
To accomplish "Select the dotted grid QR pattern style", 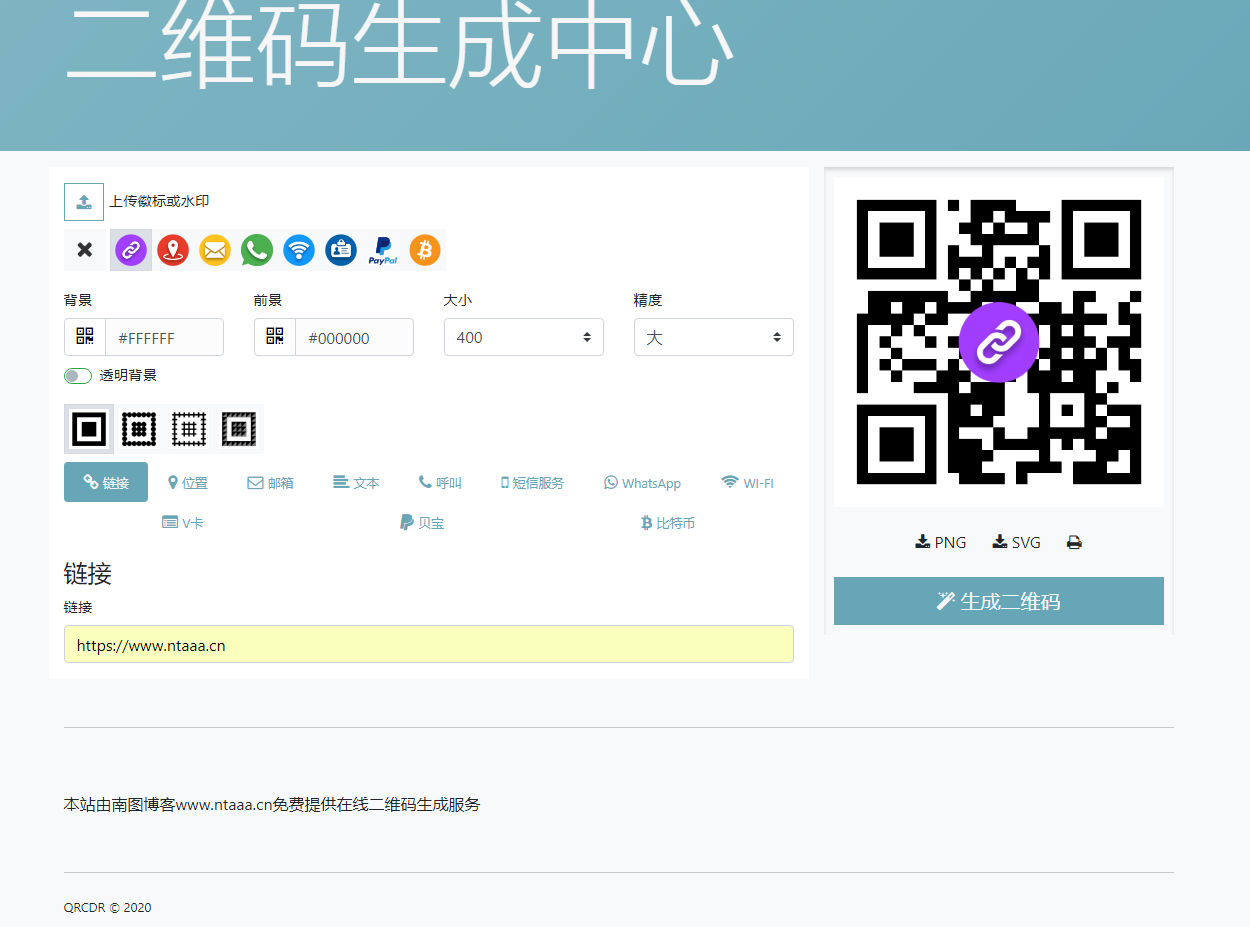I will (x=189, y=428).
